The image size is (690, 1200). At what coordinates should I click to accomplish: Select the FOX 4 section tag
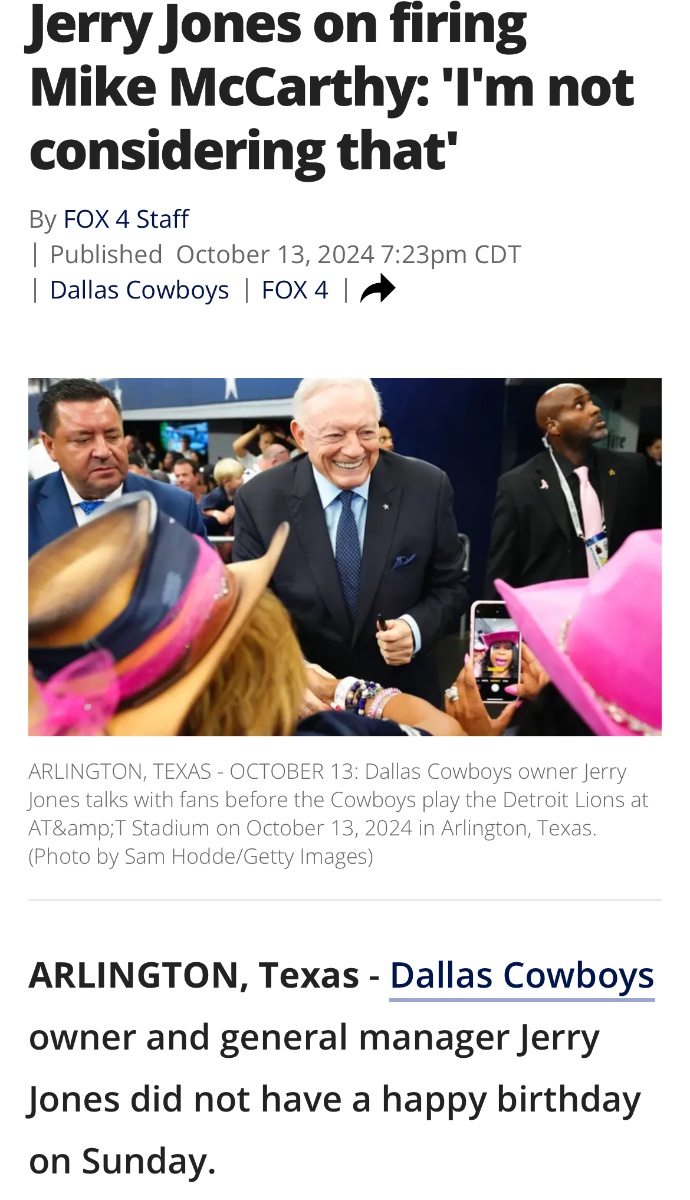pos(295,290)
